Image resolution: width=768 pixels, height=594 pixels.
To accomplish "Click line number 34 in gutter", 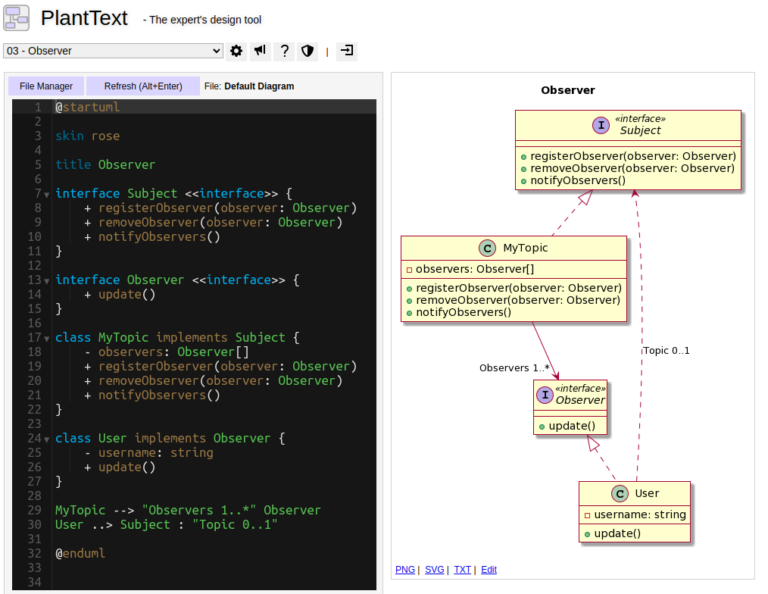I will click(x=34, y=582).
